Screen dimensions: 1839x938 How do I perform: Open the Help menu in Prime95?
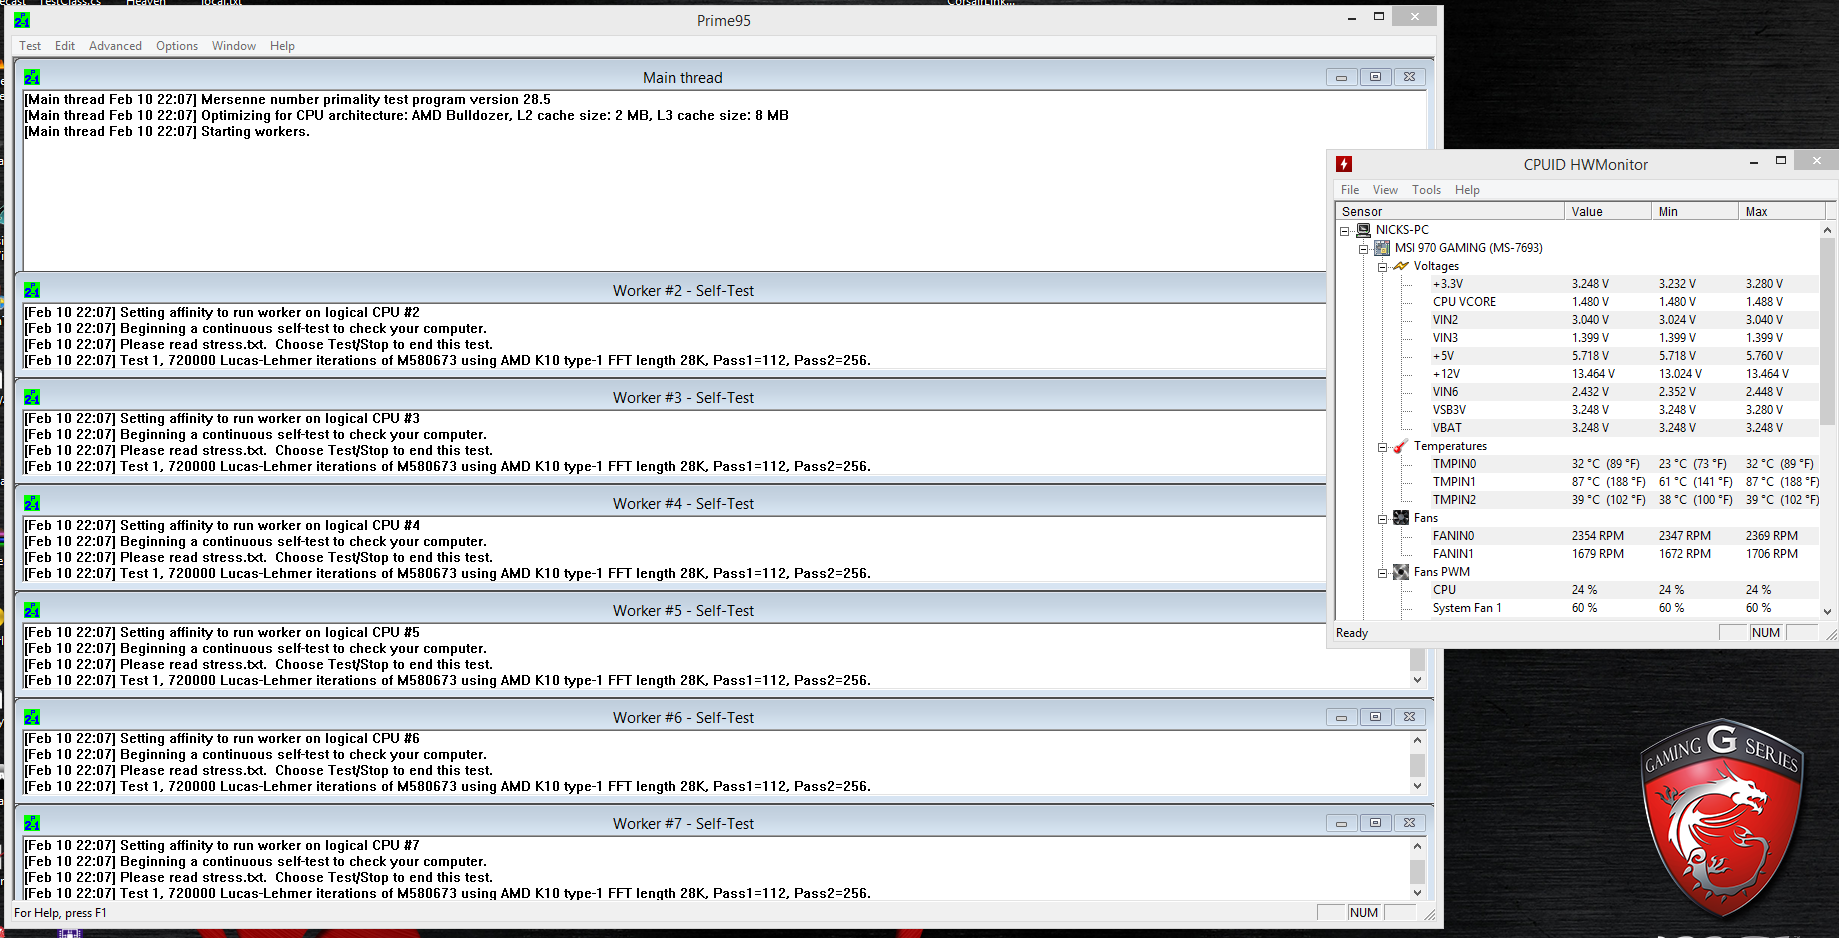pyautogui.click(x=282, y=46)
